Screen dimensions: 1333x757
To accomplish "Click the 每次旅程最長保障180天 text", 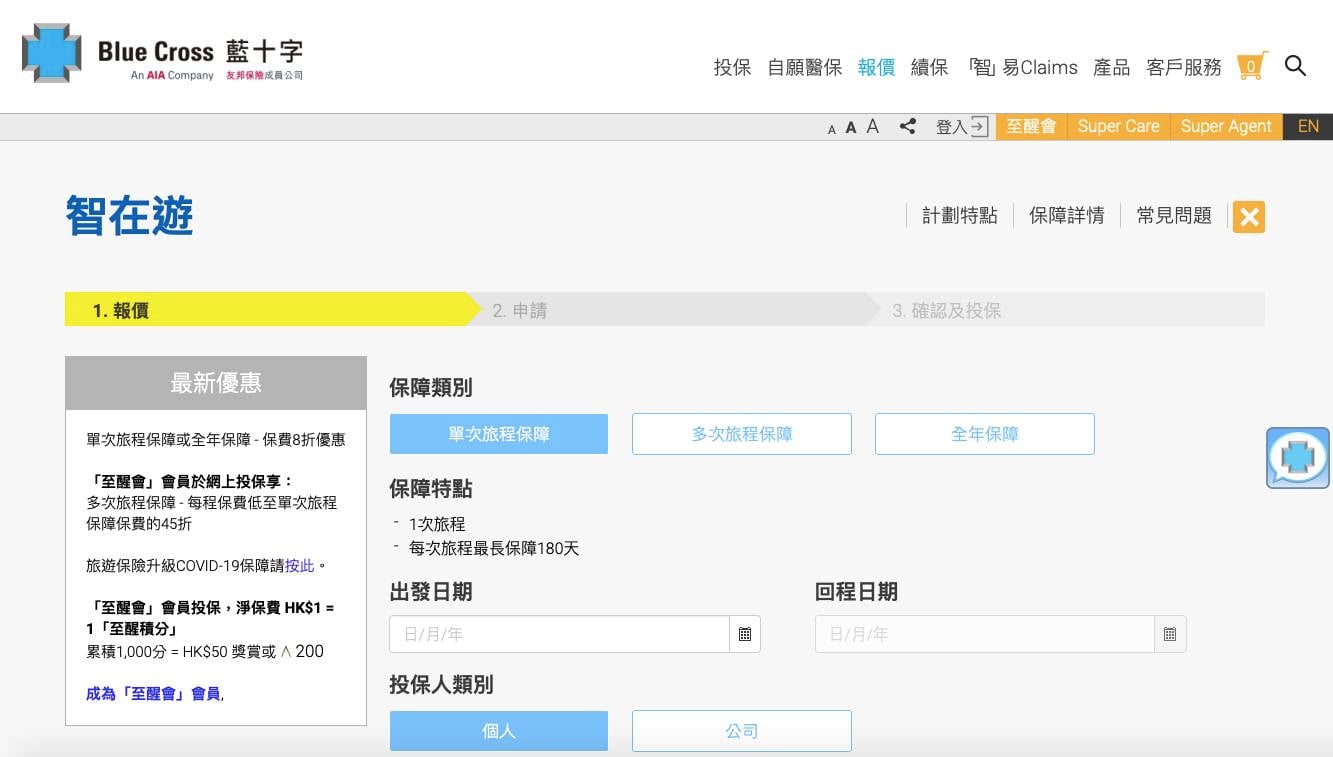I will click(x=494, y=548).
